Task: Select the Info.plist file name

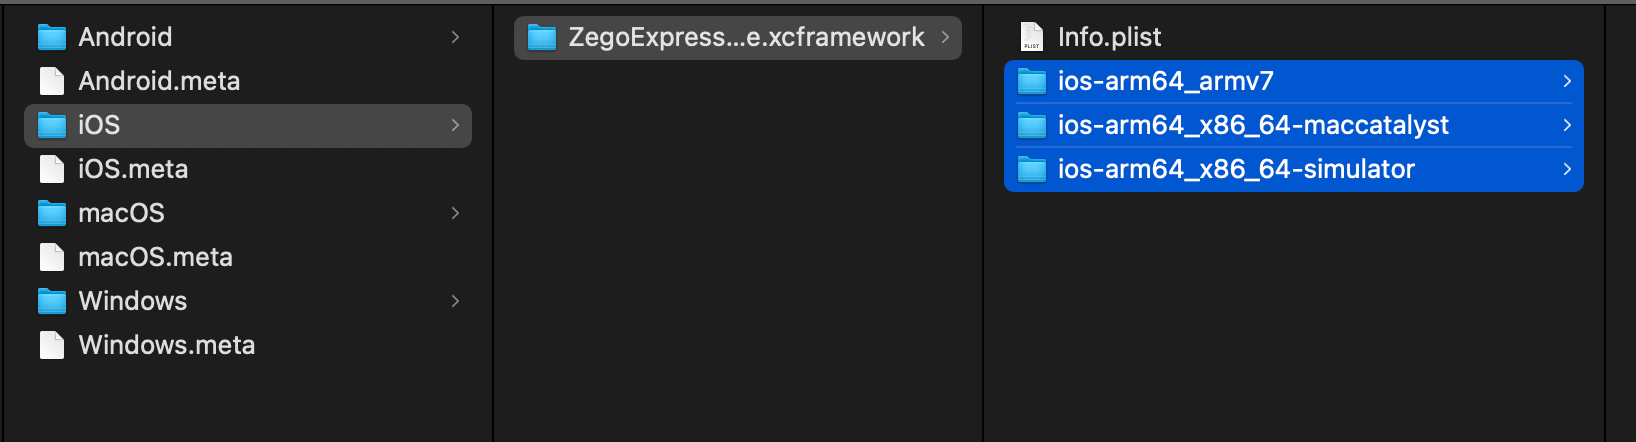Action: (1109, 37)
